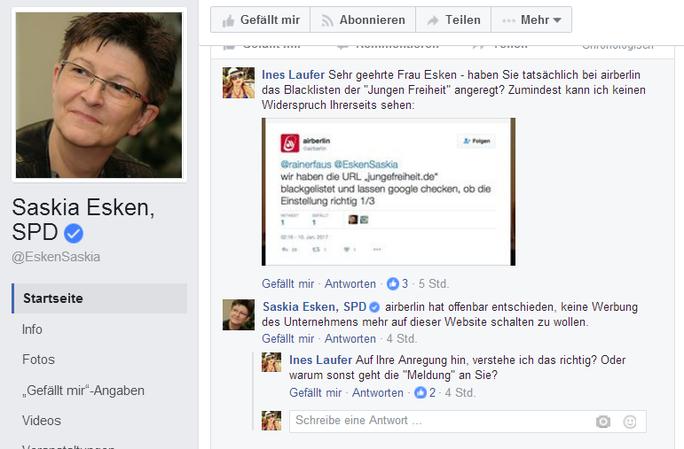The height and width of the screenshot is (449, 684).
Task: Click like-count thumb icon showing 3
Action: click(393, 284)
